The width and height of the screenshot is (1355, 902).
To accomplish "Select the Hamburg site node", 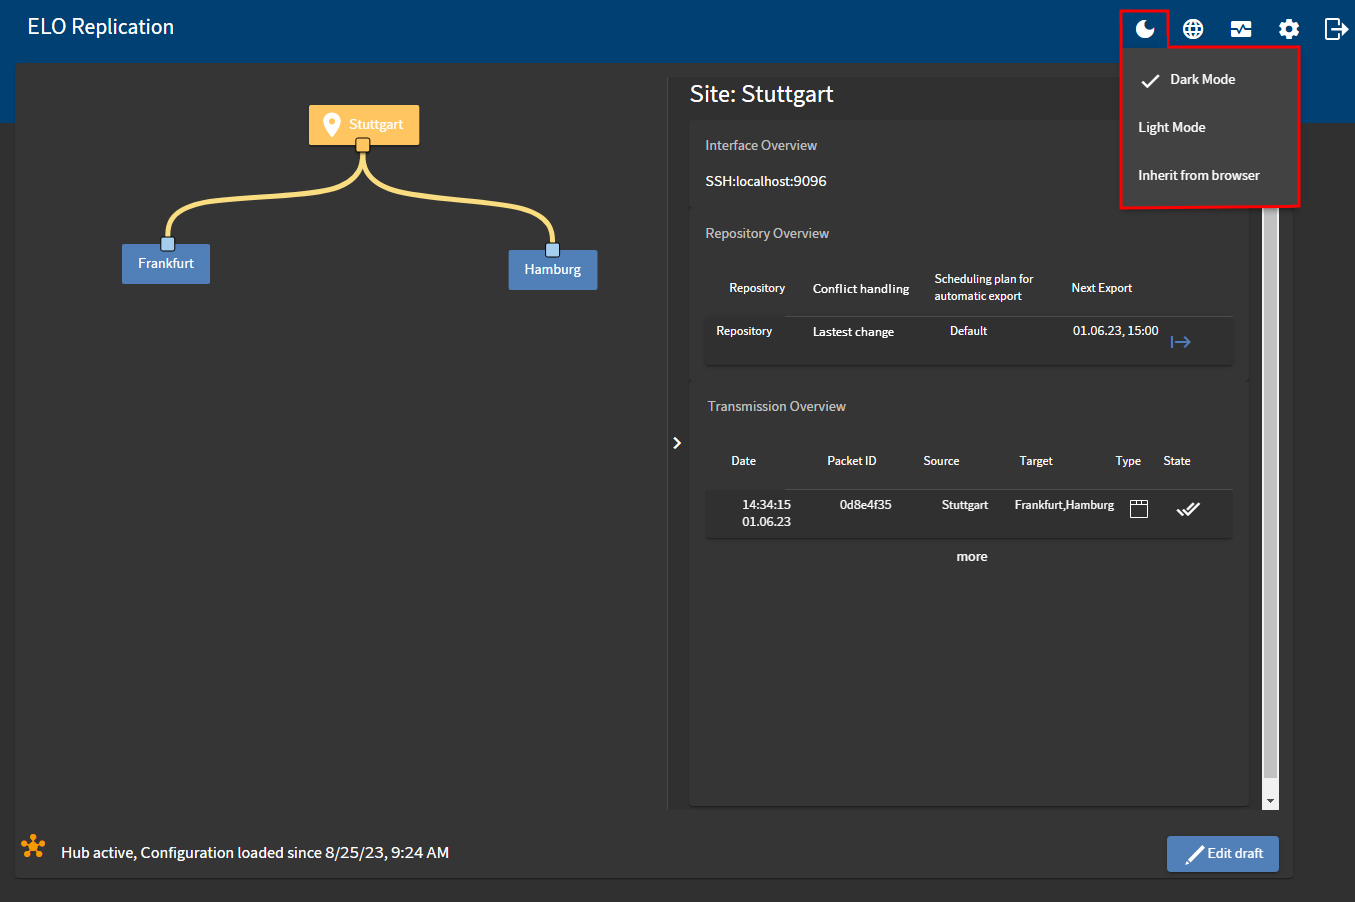I will point(553,270).
